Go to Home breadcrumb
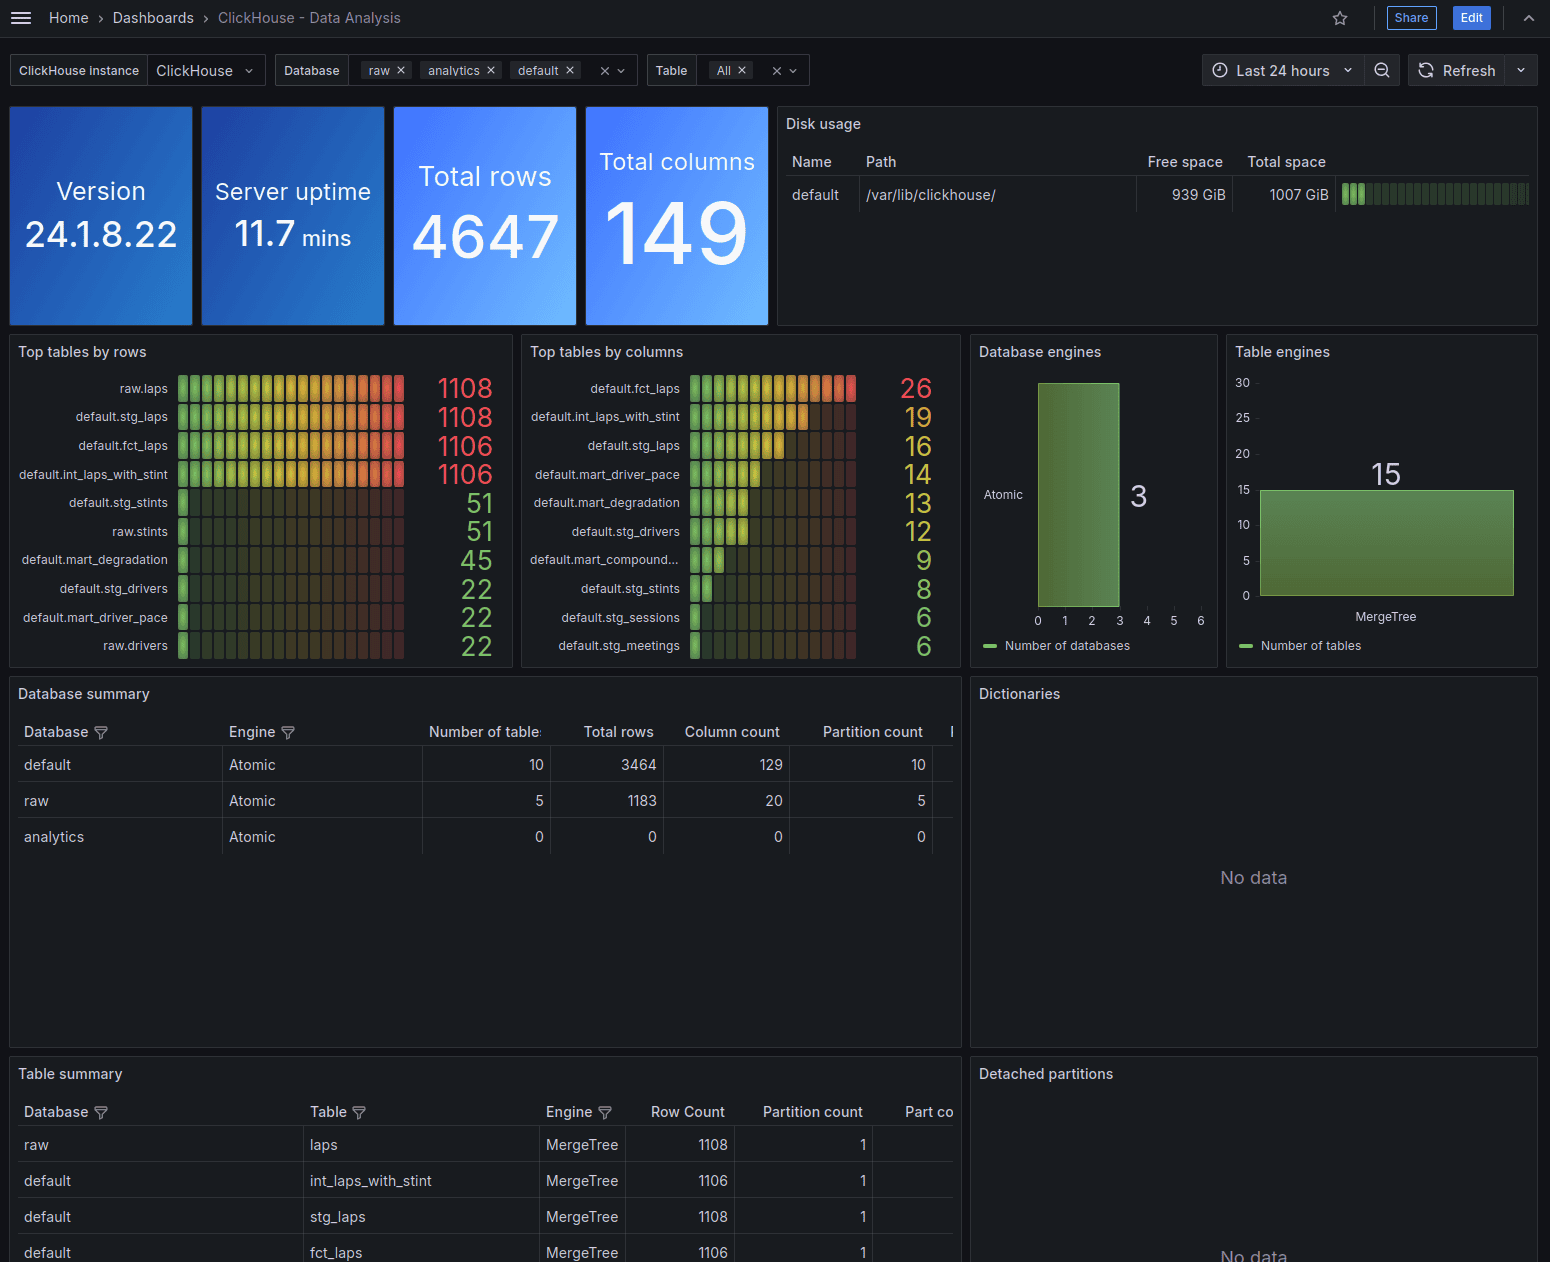The height and width of the screenshot is (1262, 1550). [69, 18]
